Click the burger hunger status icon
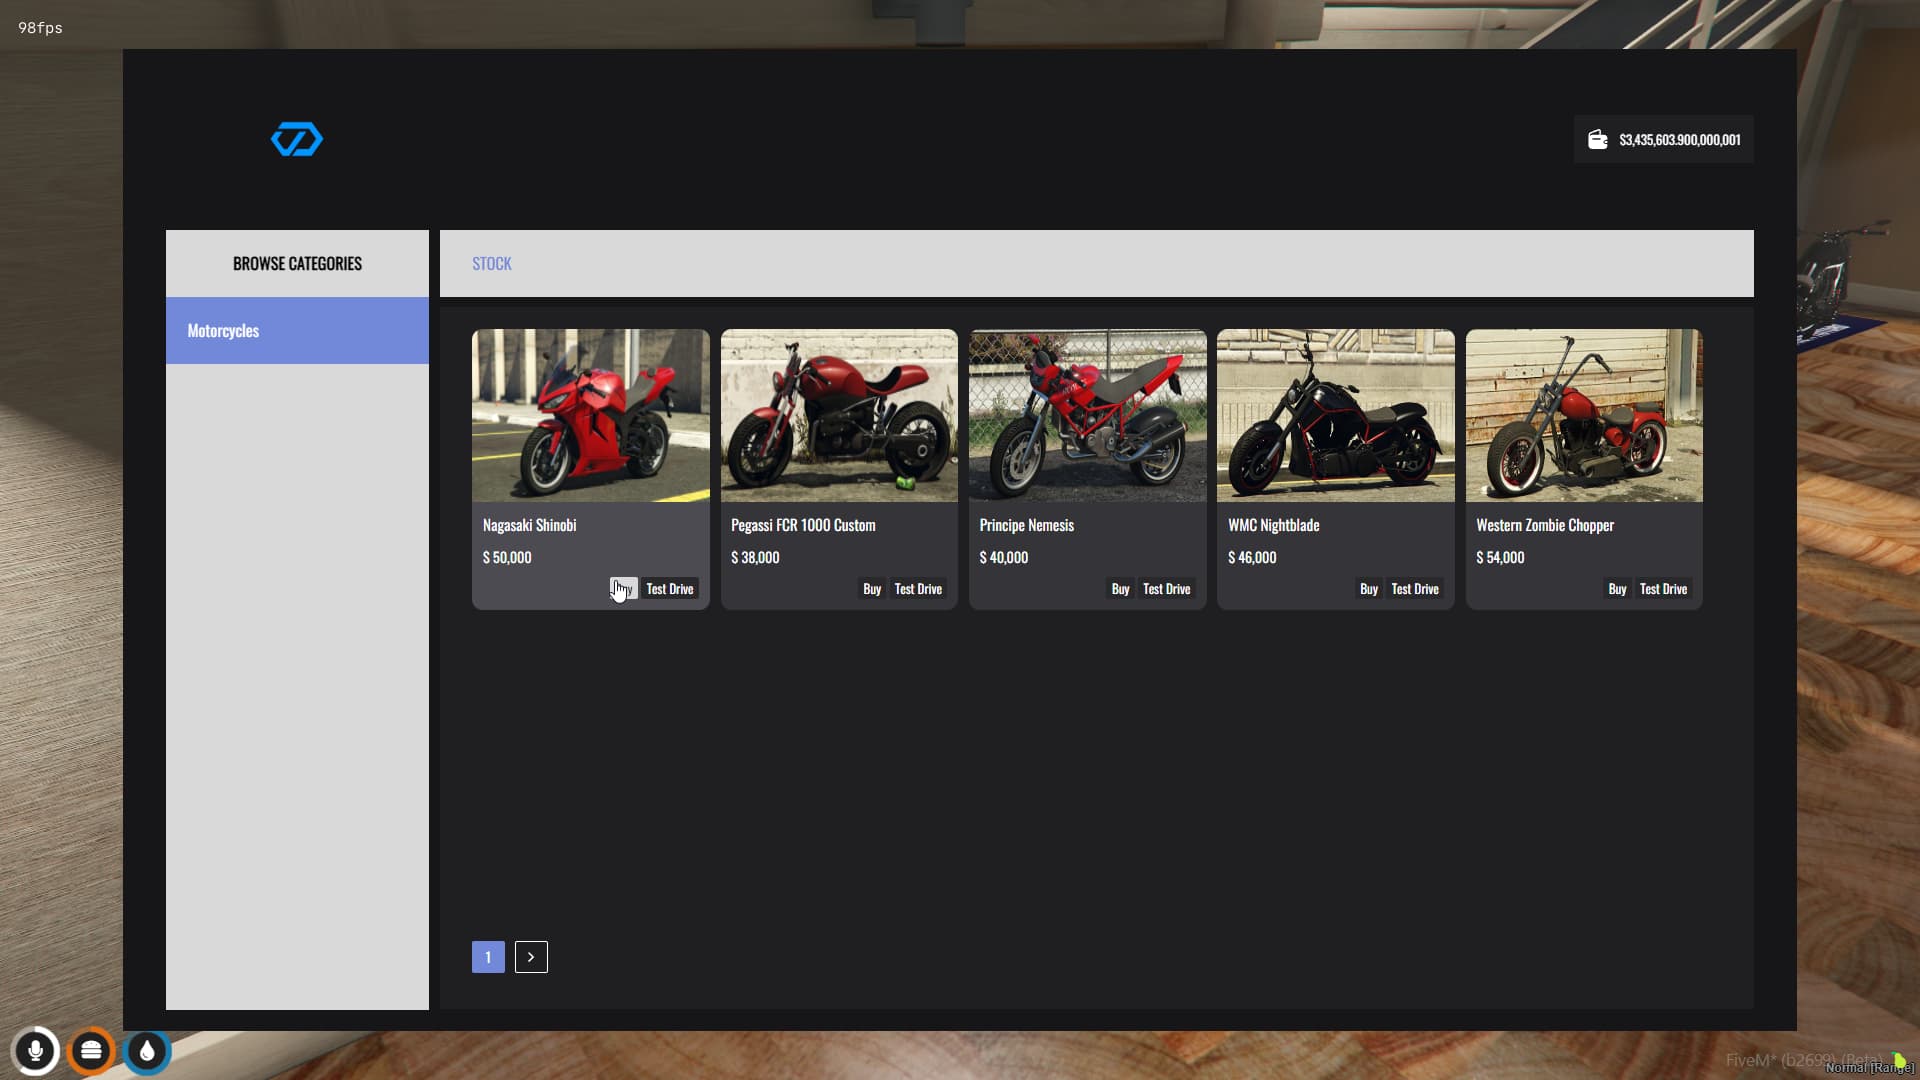Image resolution: width=1920 pixels, height=1080 pixels. tap(91, 1051)
